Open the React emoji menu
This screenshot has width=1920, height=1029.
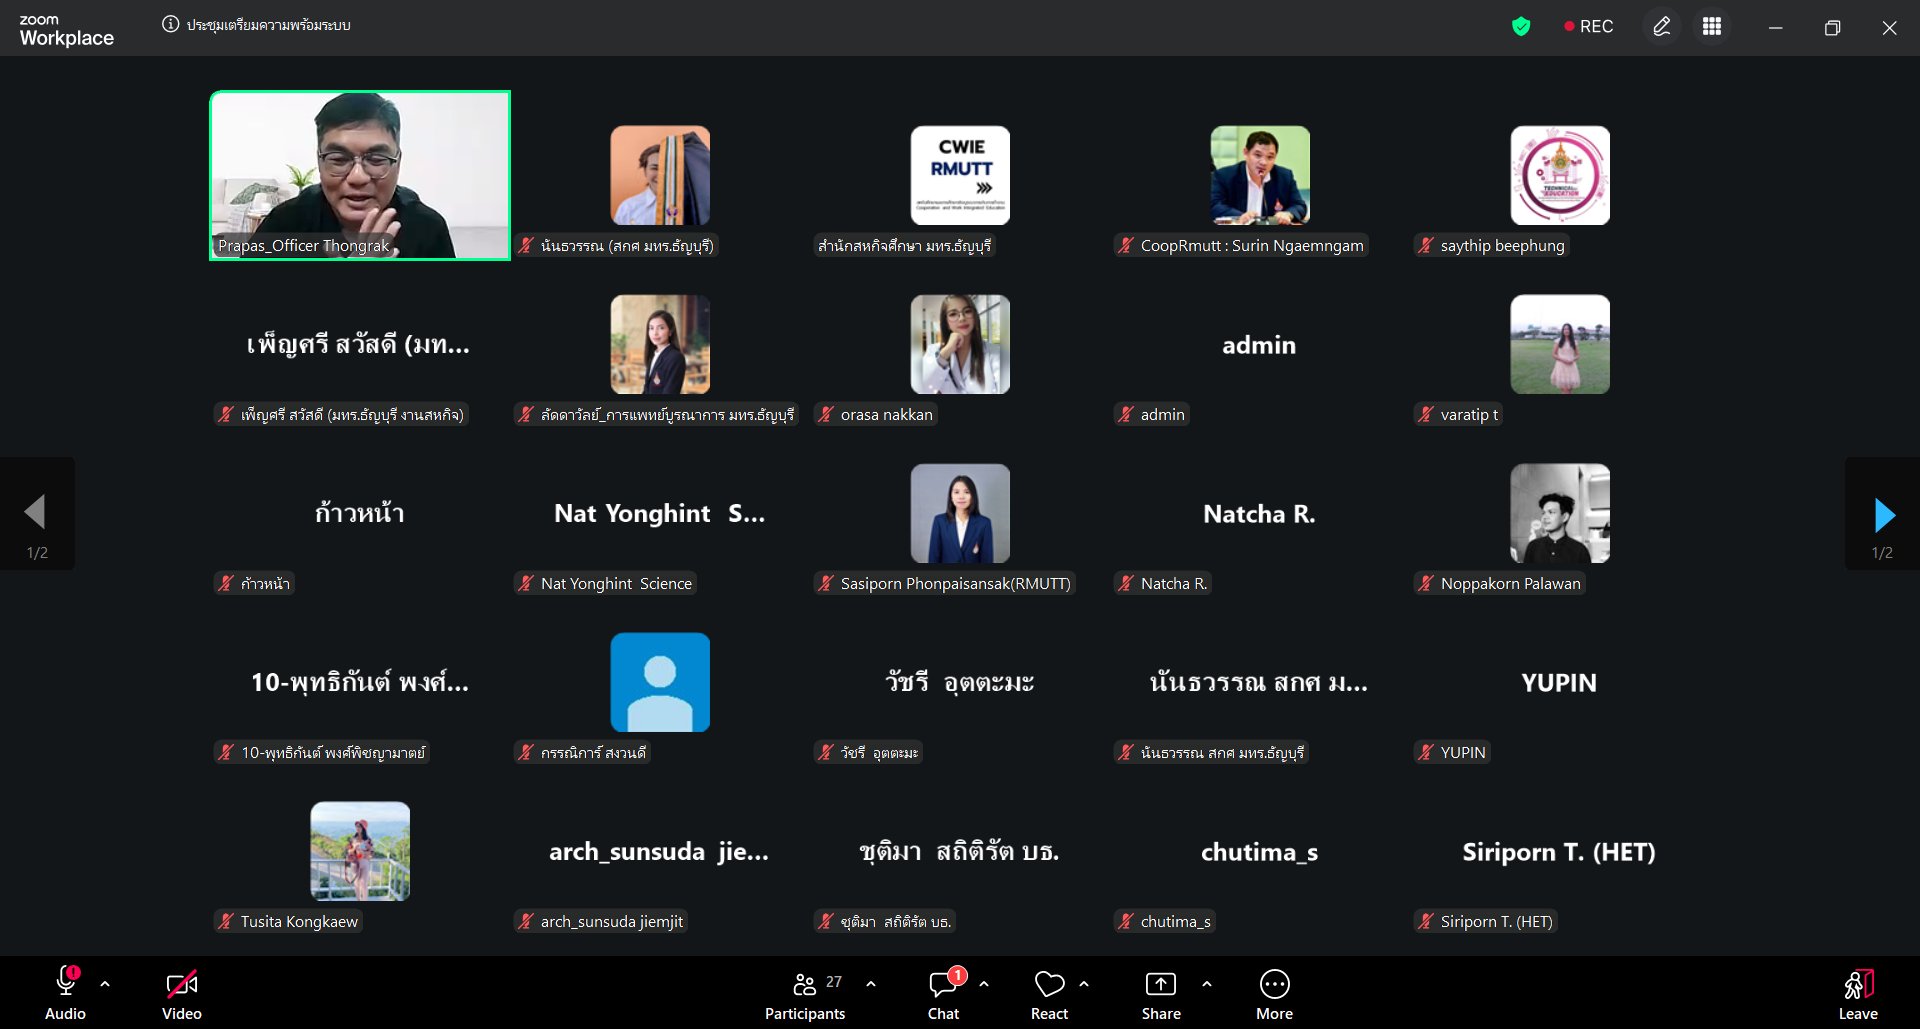1049,995
